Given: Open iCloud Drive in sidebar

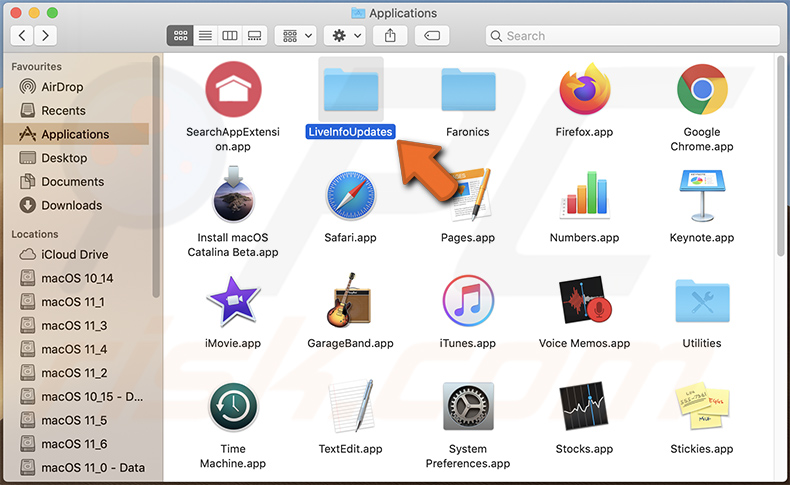Looking at the screenshot, I should click(76, 255).
